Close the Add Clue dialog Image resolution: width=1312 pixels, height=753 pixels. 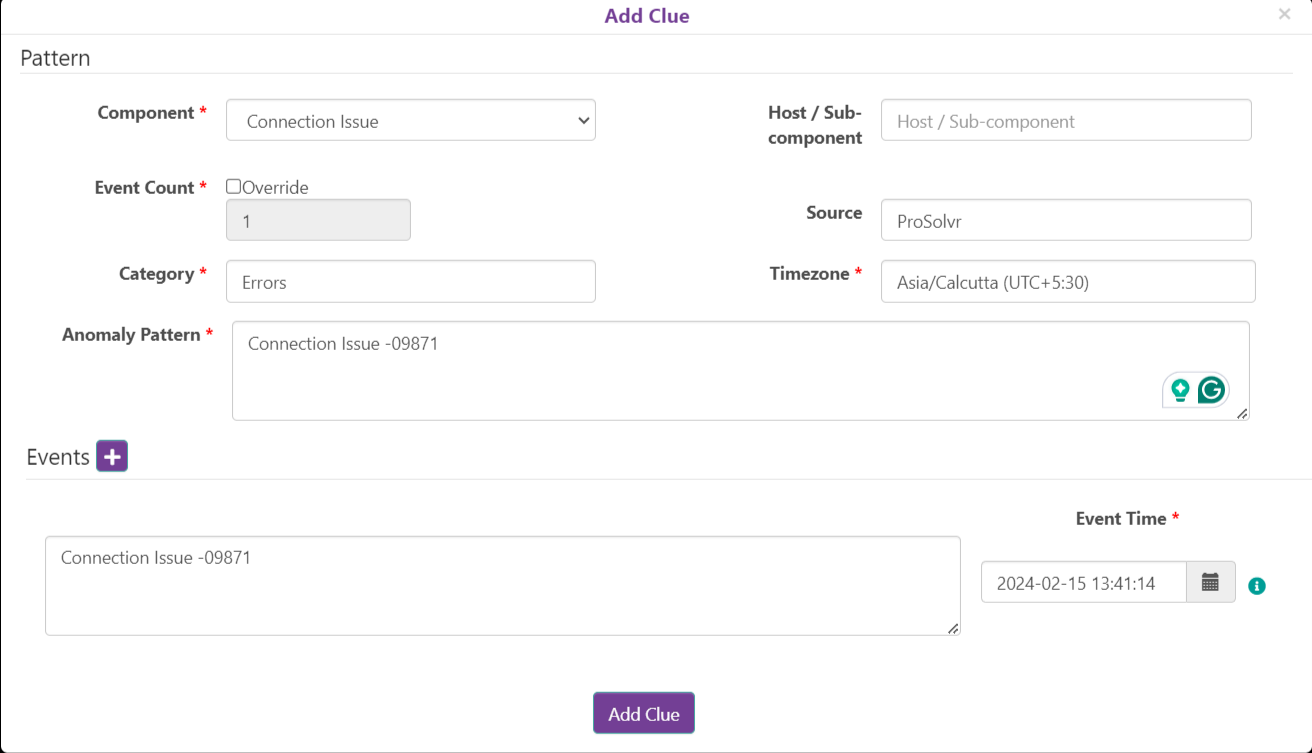(x=1285, y=14)
